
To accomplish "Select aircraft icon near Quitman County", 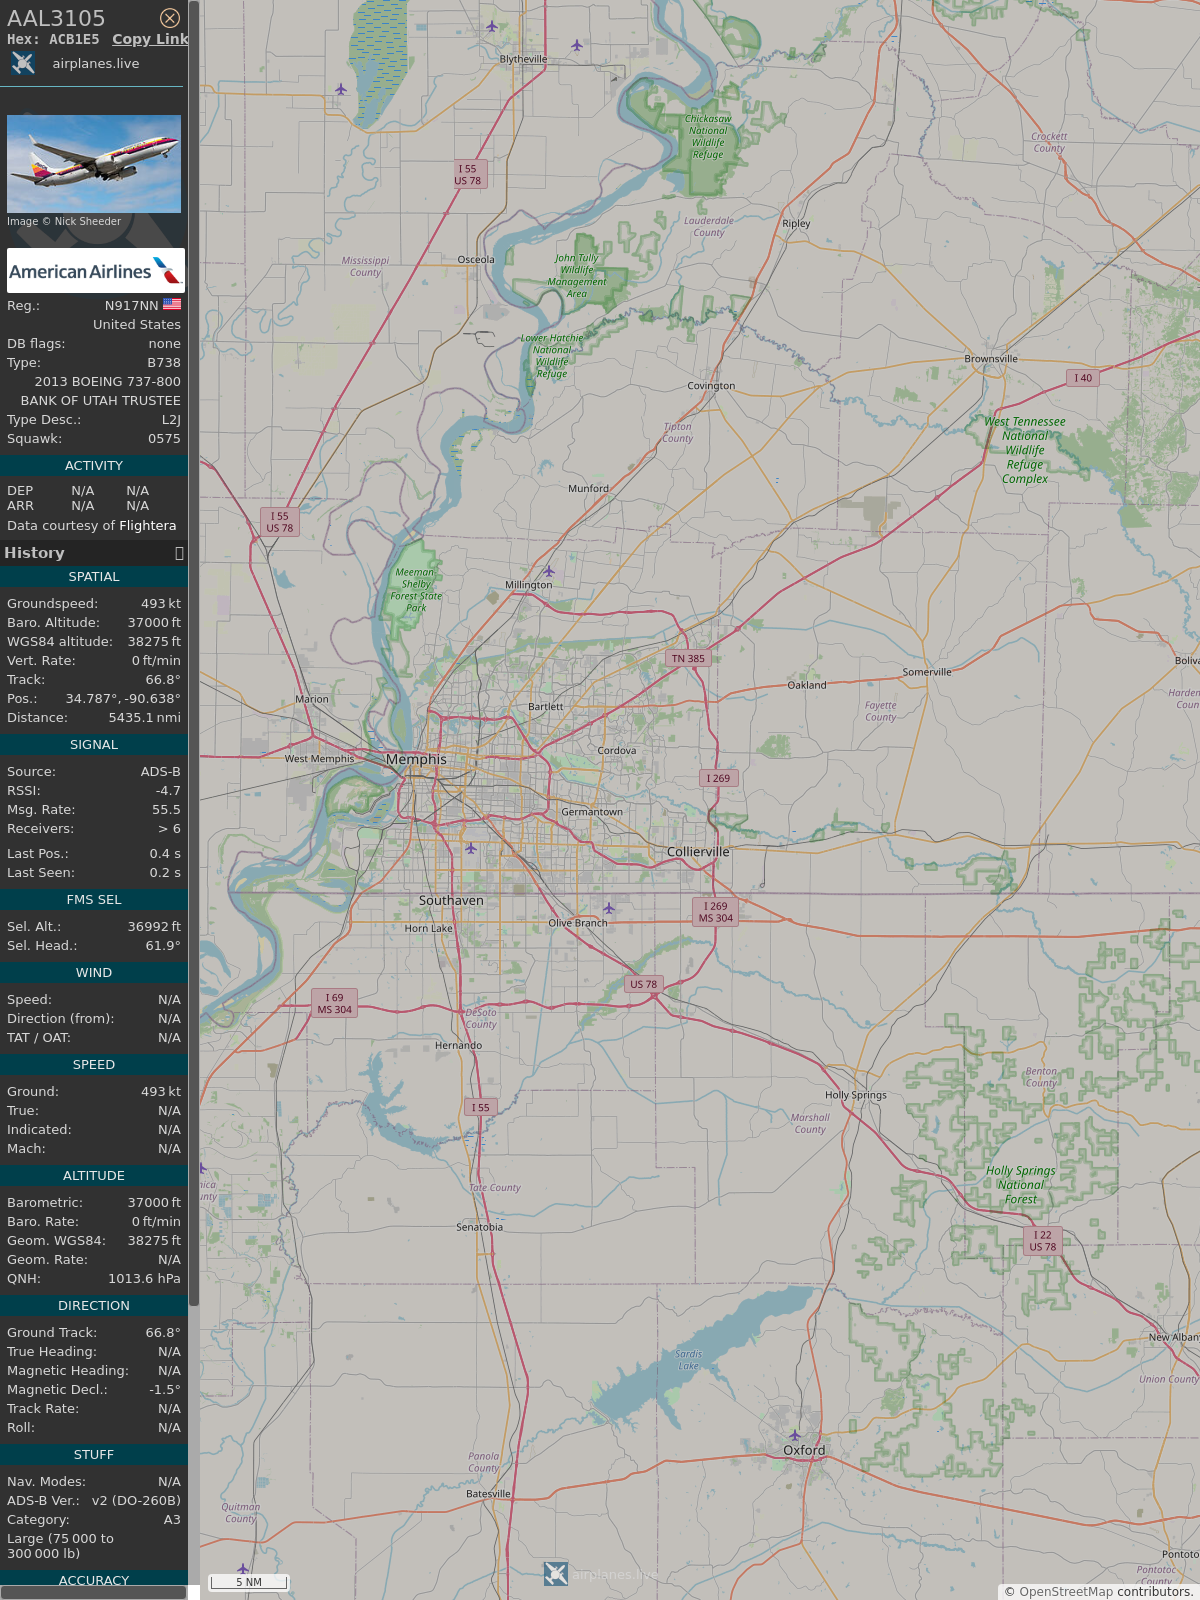I will point(243,1569).
